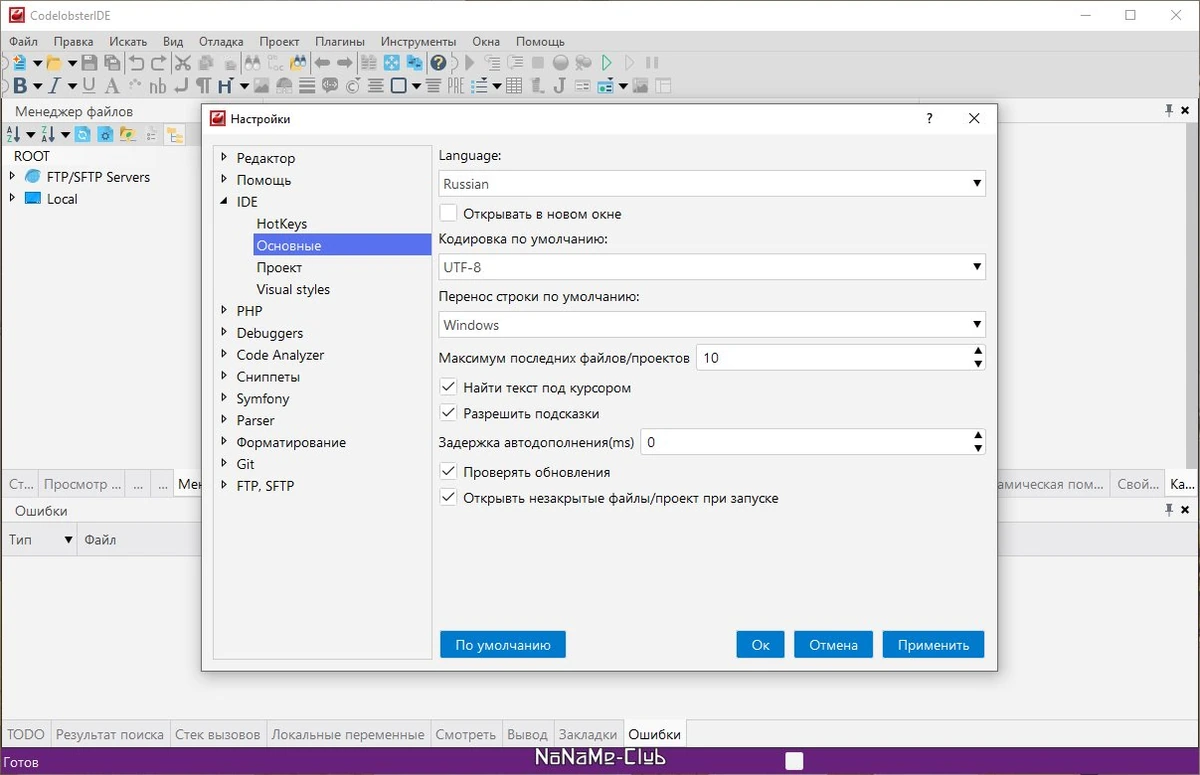This screenshot has width=1200, height=775.
Task: Click the Italic I formatting icon
Action: [x=54, y=86]
